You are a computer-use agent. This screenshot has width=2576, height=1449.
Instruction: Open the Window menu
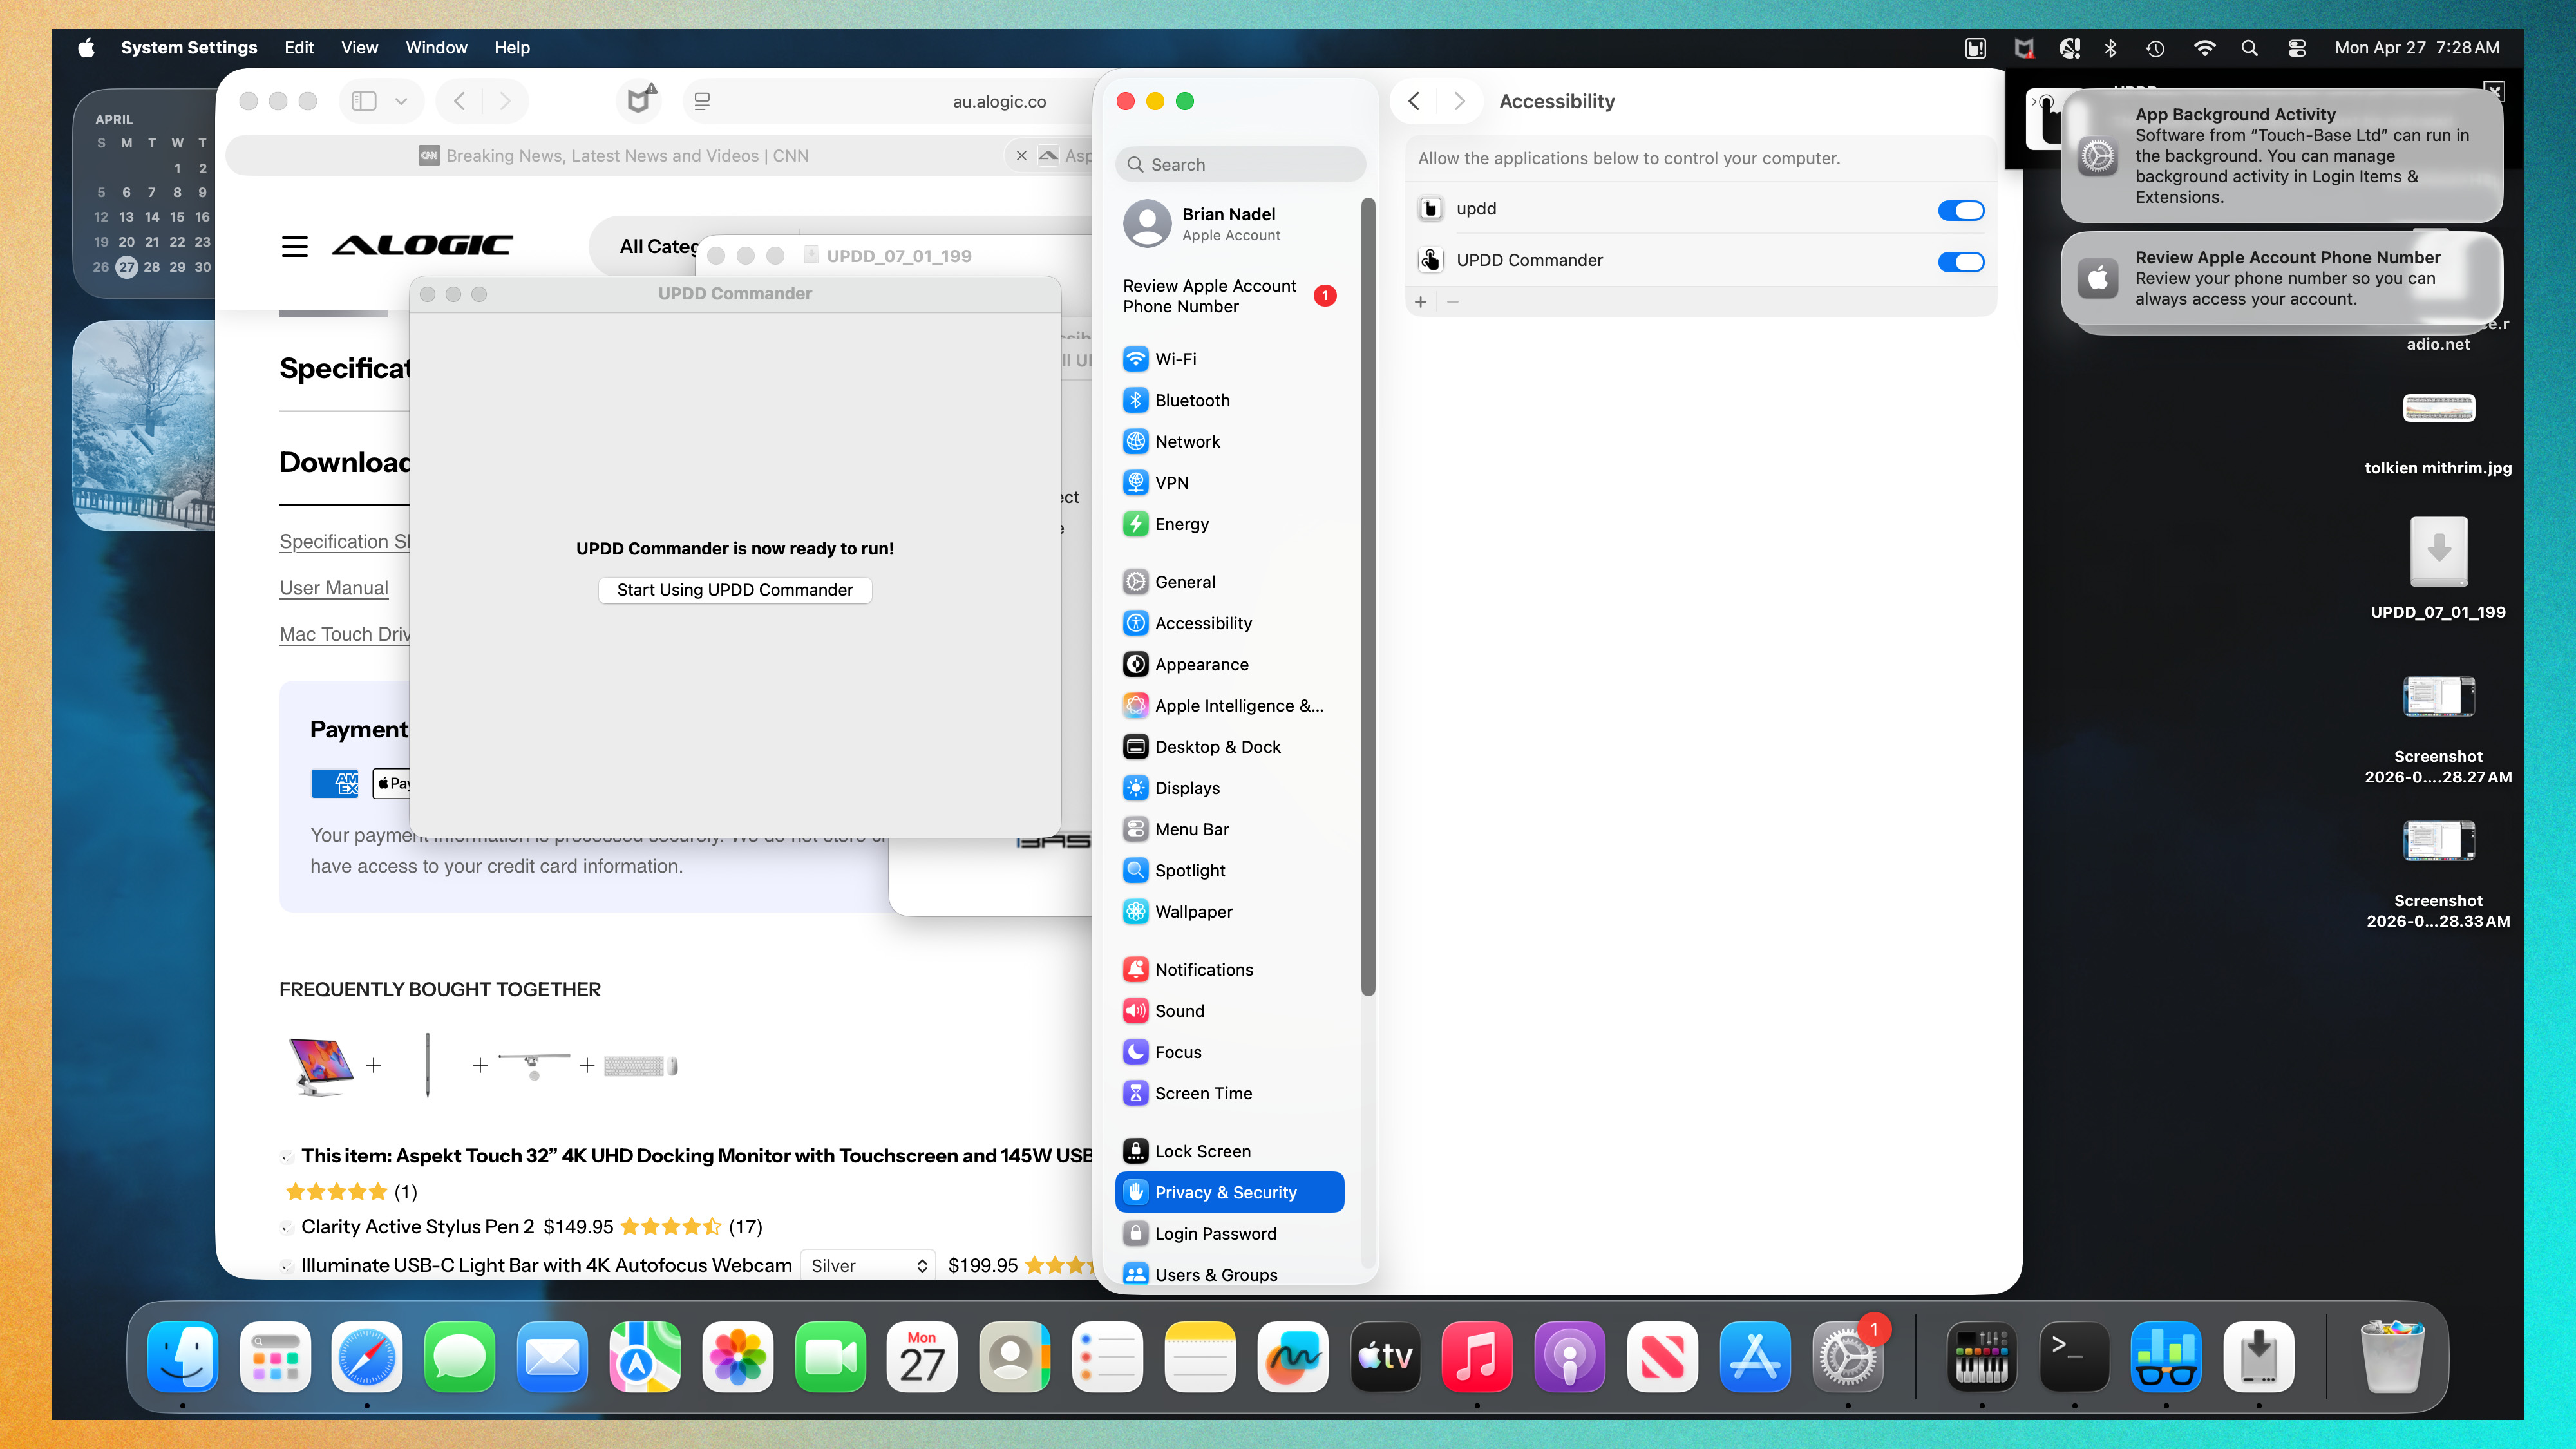[436, 47]
